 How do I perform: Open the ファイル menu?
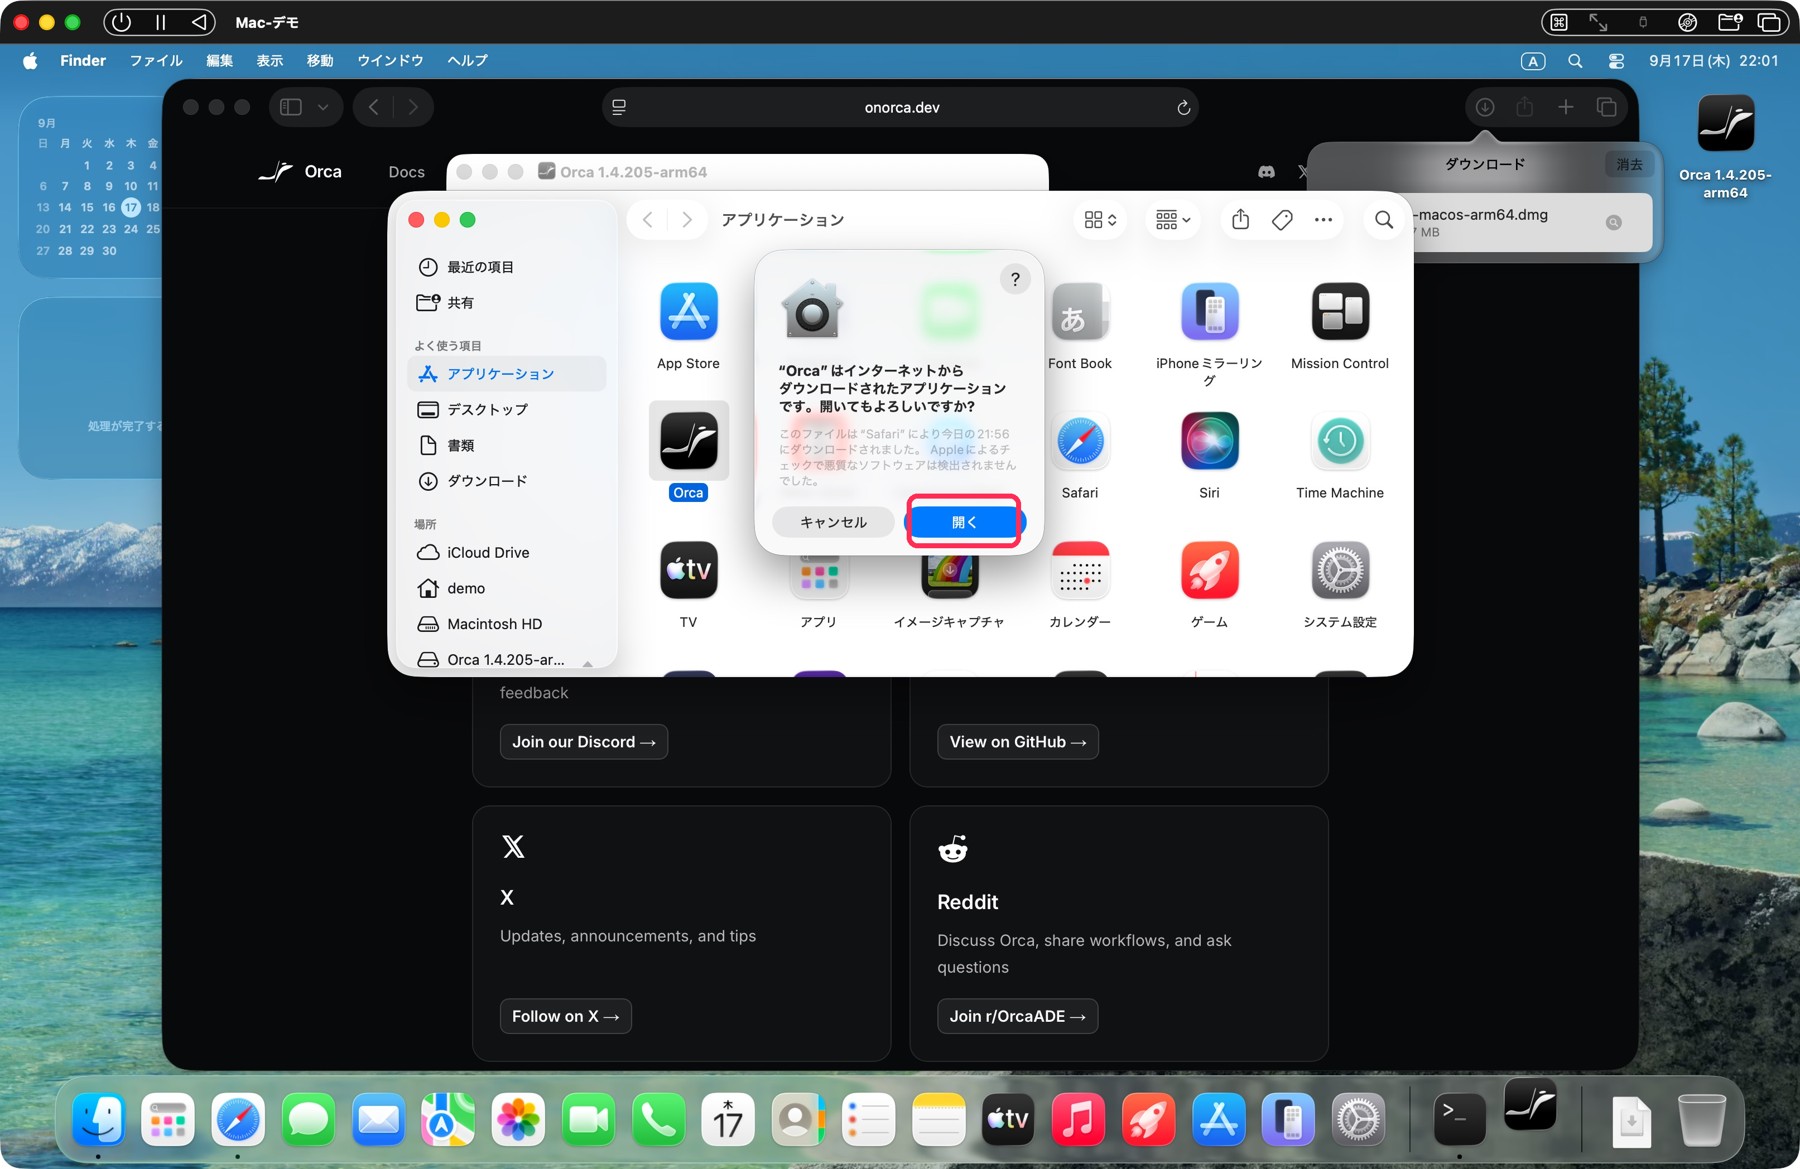coord(156,61)
